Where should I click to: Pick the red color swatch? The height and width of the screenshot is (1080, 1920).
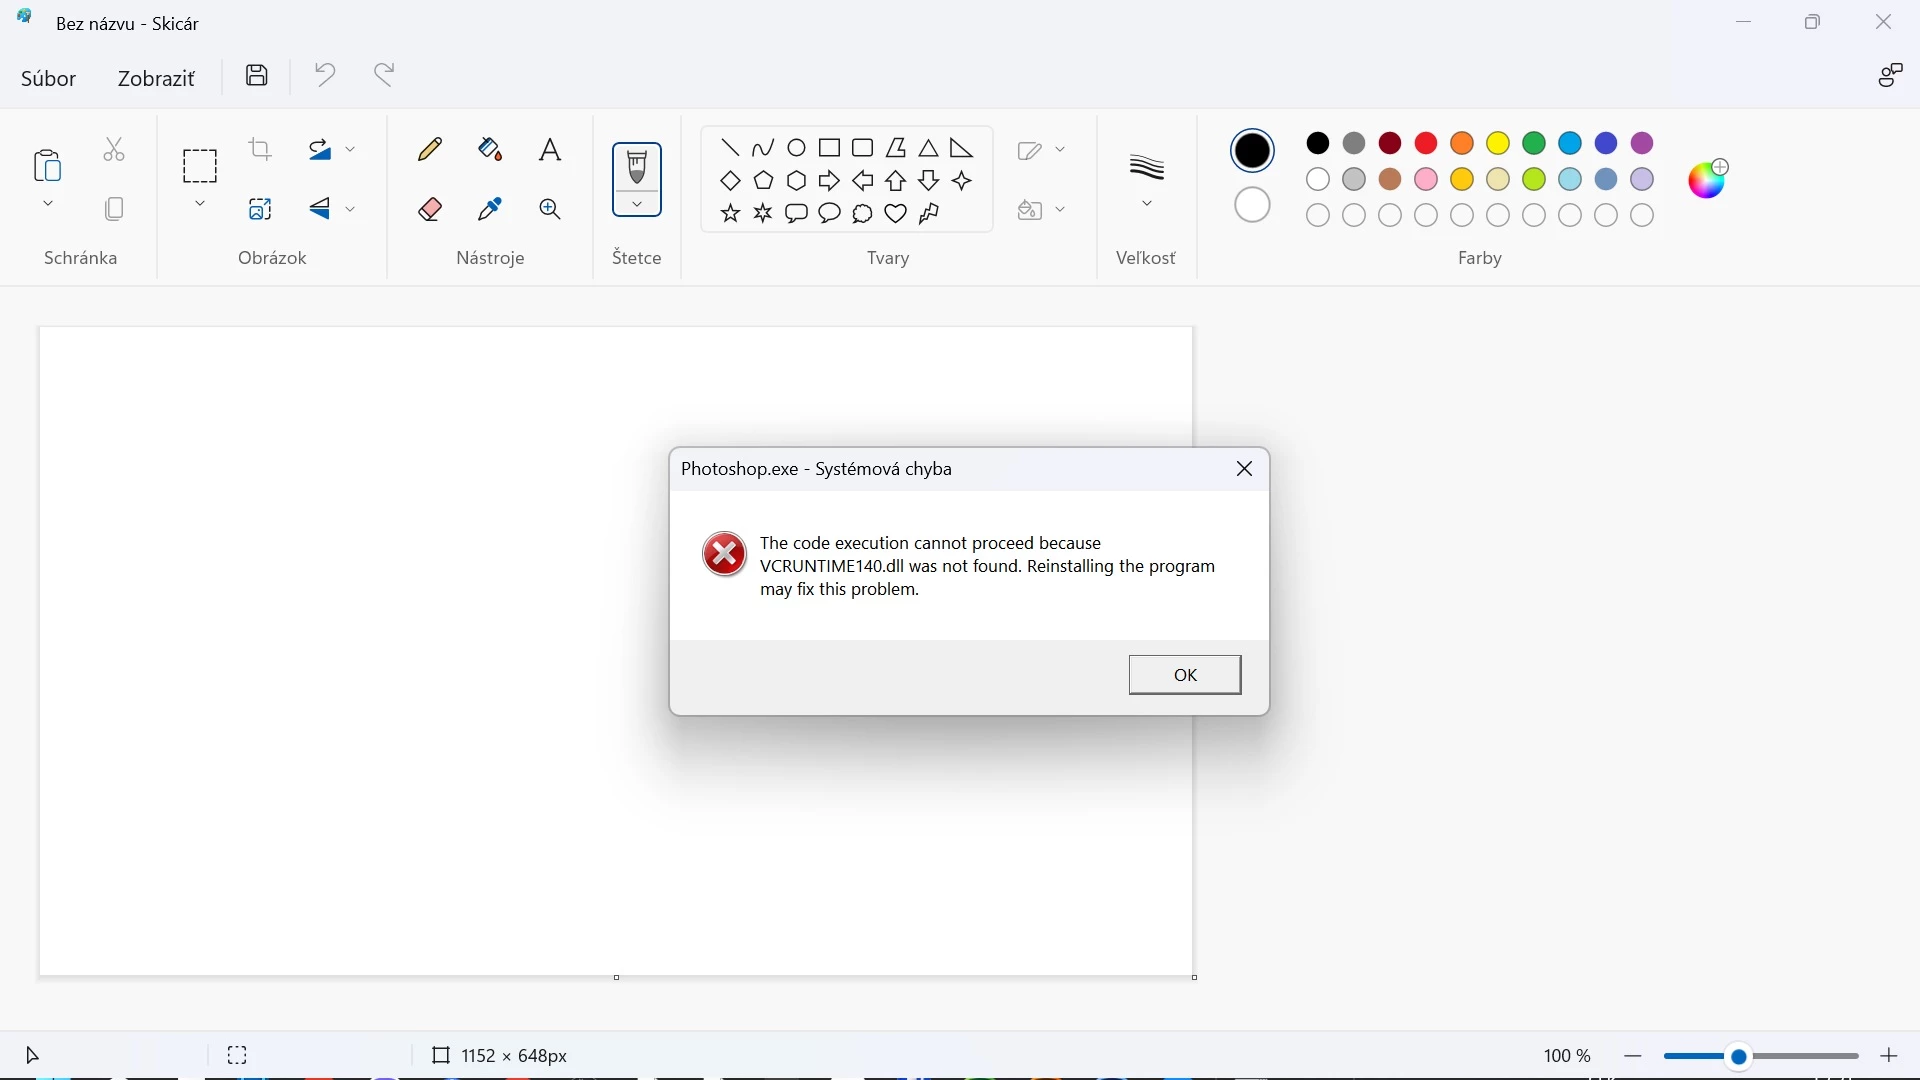(1427, 144)
